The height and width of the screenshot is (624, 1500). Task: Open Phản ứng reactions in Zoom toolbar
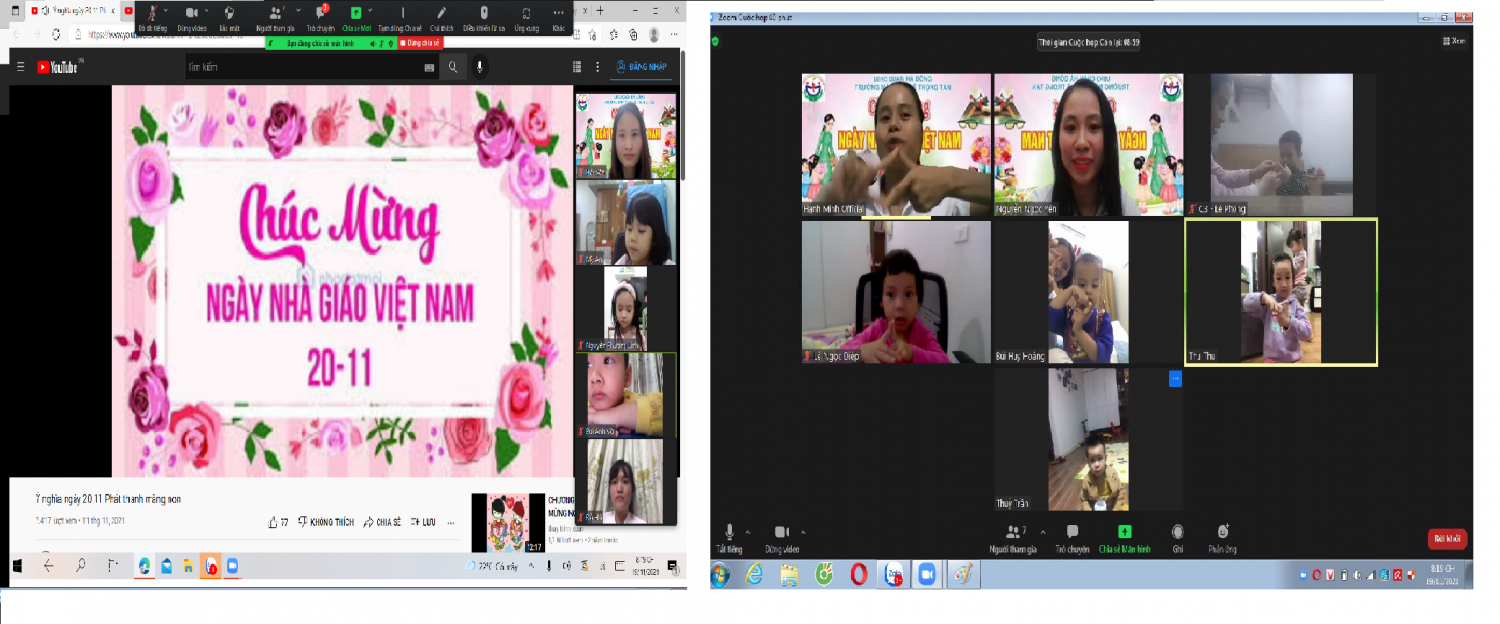pos(1222,532)
